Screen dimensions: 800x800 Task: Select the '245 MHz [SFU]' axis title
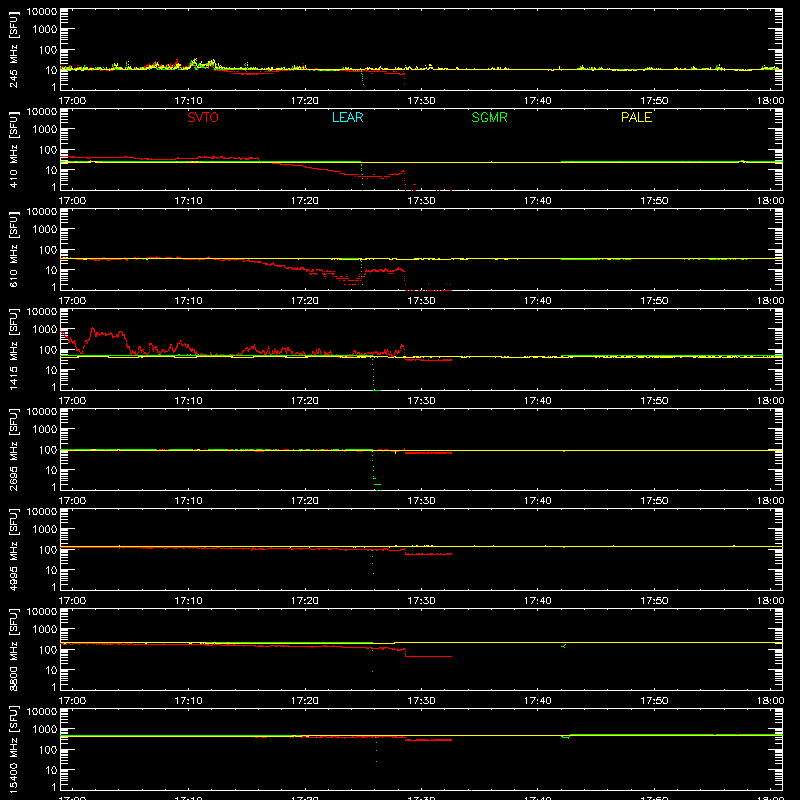(13, 49)
